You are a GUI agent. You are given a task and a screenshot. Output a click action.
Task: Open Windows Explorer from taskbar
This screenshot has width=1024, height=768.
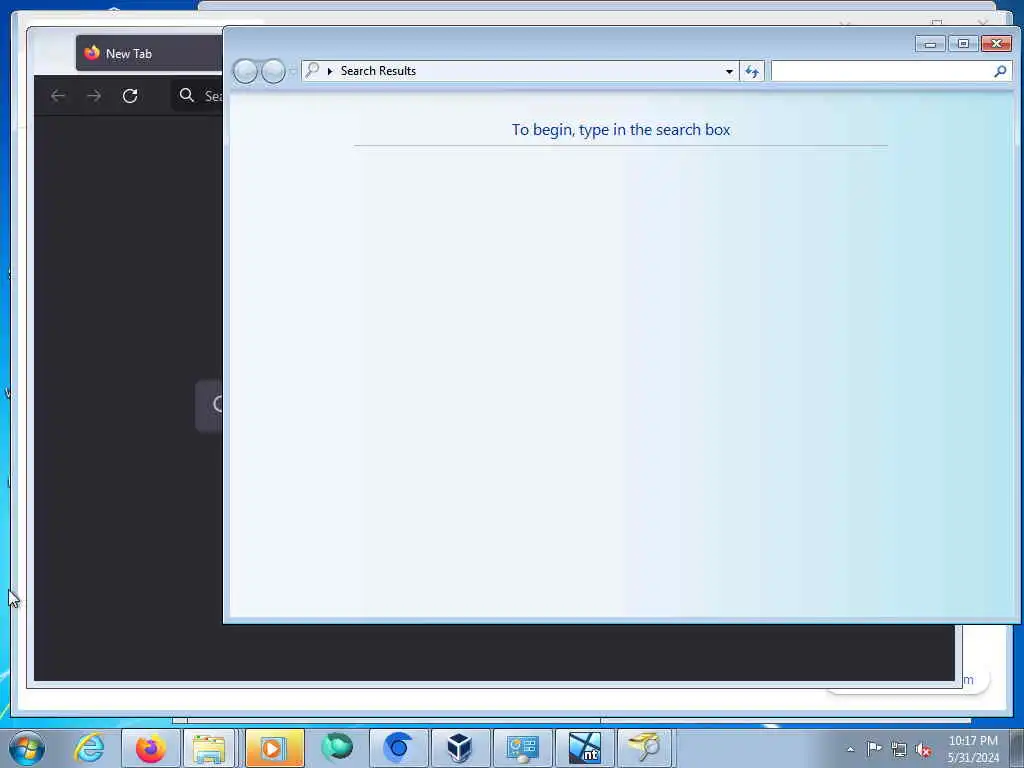click(209, 748)
